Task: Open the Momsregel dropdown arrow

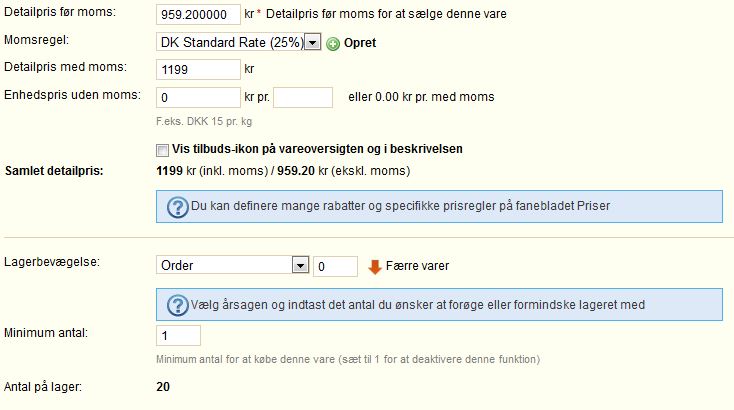Action: pos(312,43)
